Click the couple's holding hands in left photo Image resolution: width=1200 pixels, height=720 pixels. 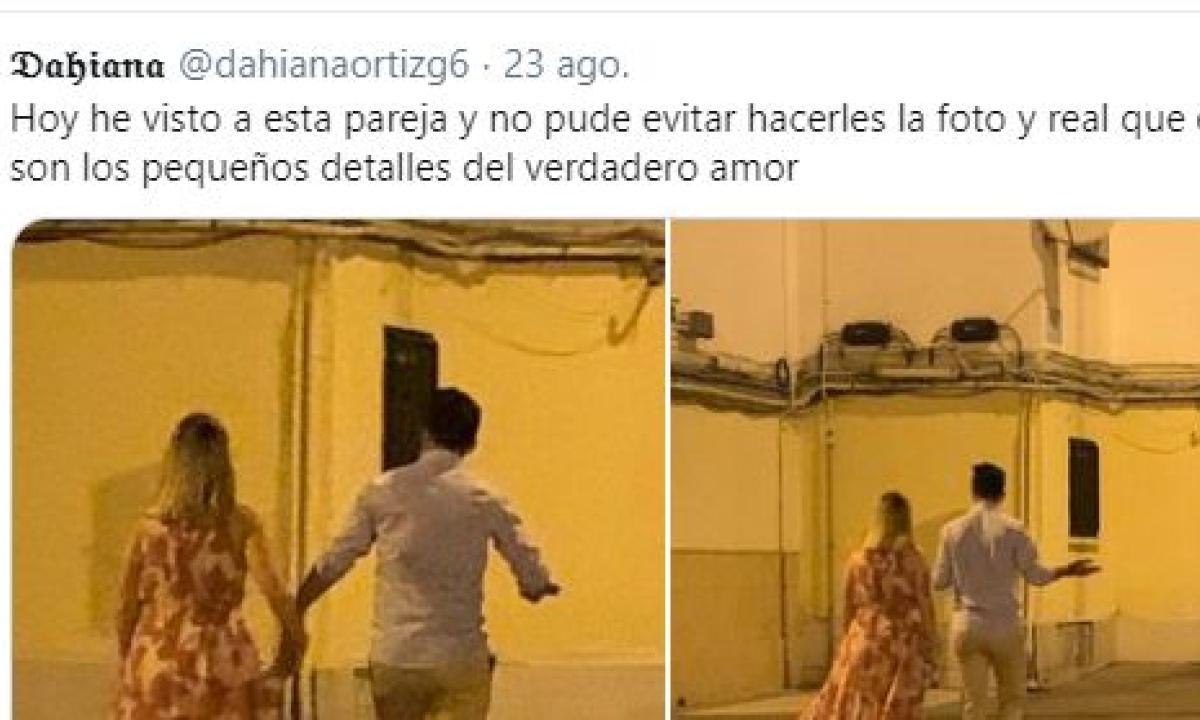coord(289,640)
